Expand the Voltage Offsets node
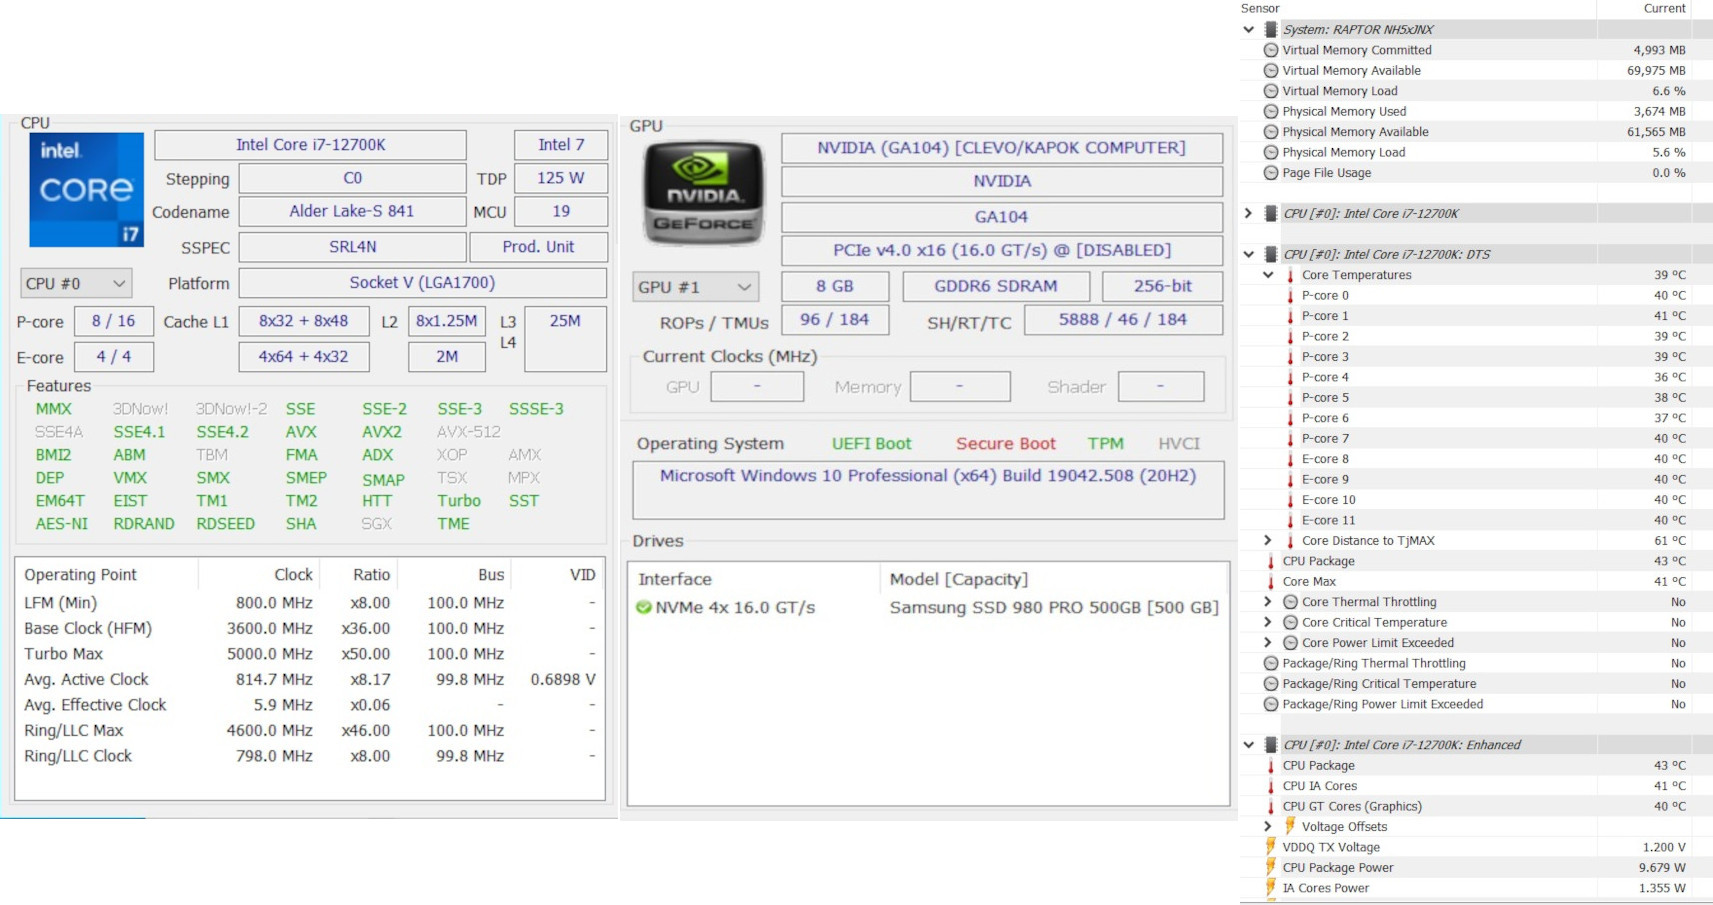The height and width of the screenshot is (905, 1713). click(1268, 826)
